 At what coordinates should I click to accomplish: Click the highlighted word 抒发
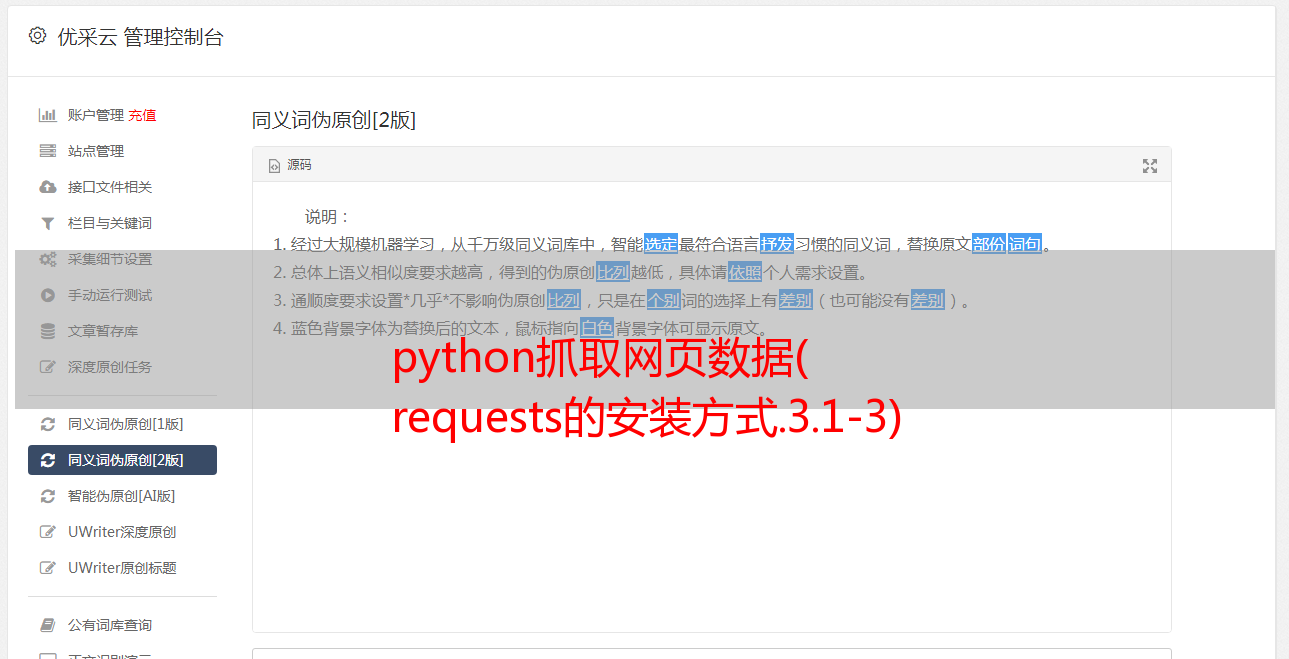[777, 244]
